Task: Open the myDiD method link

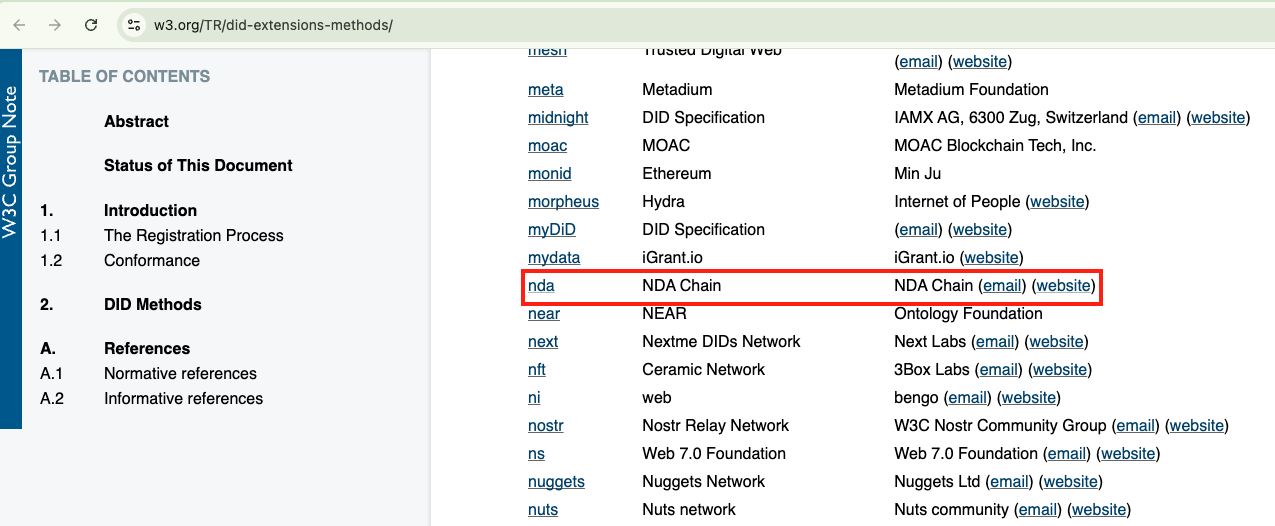Action: coord(552,229)
